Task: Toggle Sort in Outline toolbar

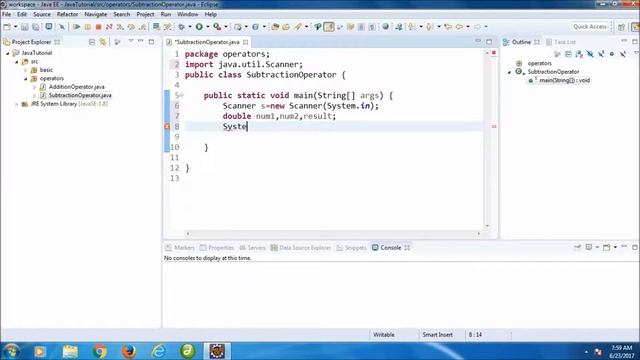Action: (579, 54)
